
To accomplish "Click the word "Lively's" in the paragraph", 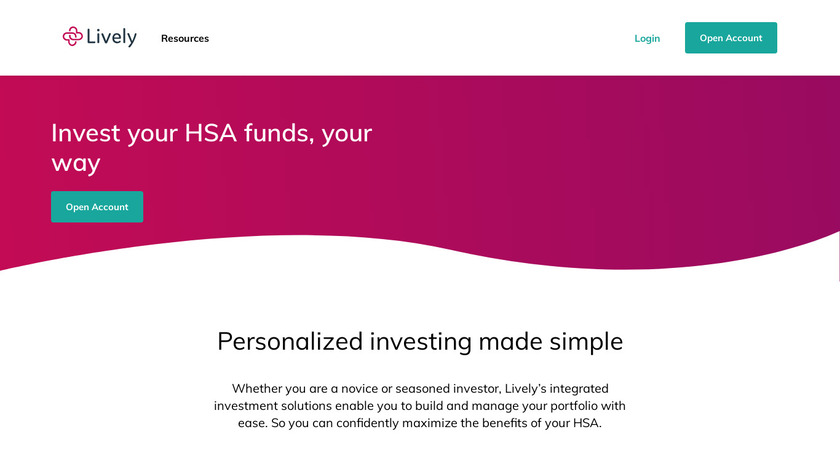I will click(504, 388).
